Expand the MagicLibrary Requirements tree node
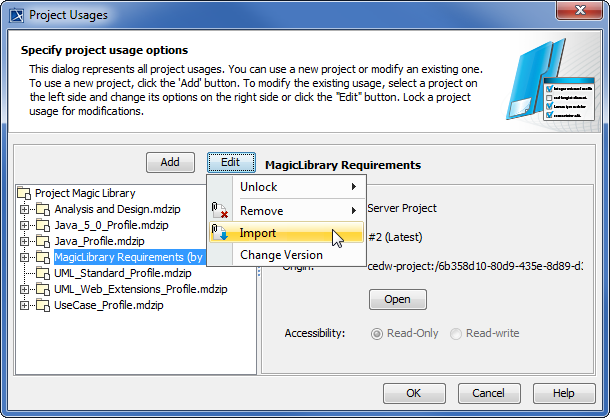Viewport: 610px width, 418px height. (x=25, y=257)
